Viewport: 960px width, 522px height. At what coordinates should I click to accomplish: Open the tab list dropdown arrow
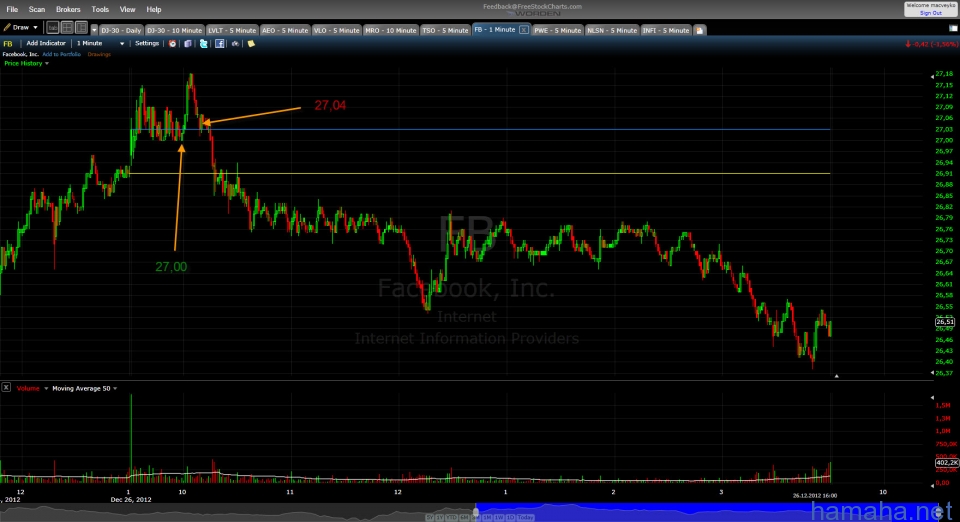click(94, 30)
